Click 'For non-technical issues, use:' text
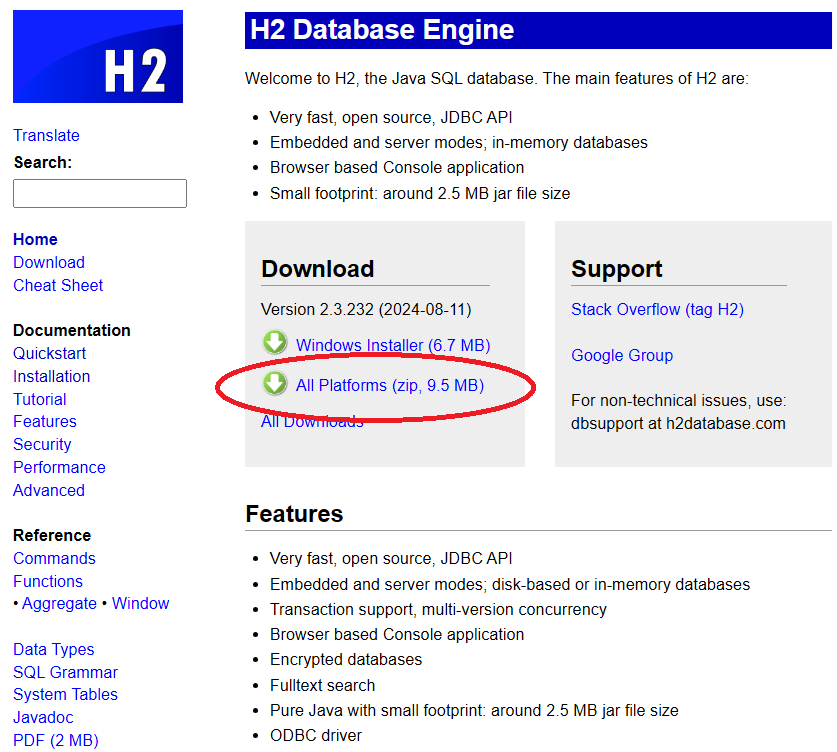The image size is (837, 752). (678, 401)
